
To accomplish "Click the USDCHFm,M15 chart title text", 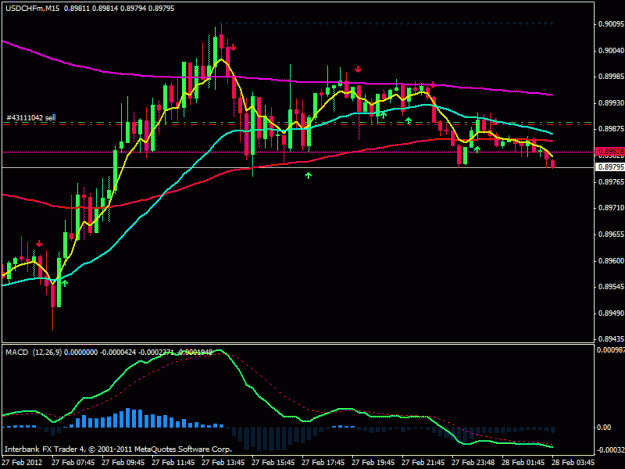I will tap(32, 8).
